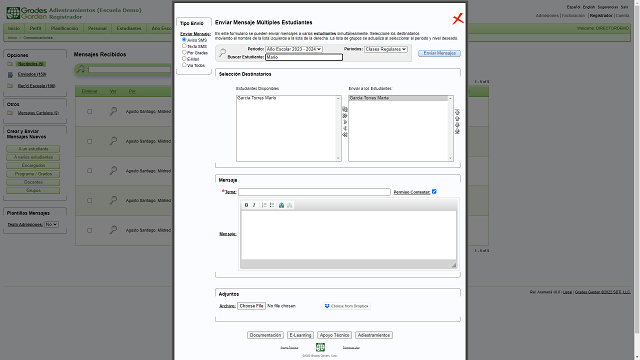Open Planificación menu on background page
640x360 pixels.
64,29
